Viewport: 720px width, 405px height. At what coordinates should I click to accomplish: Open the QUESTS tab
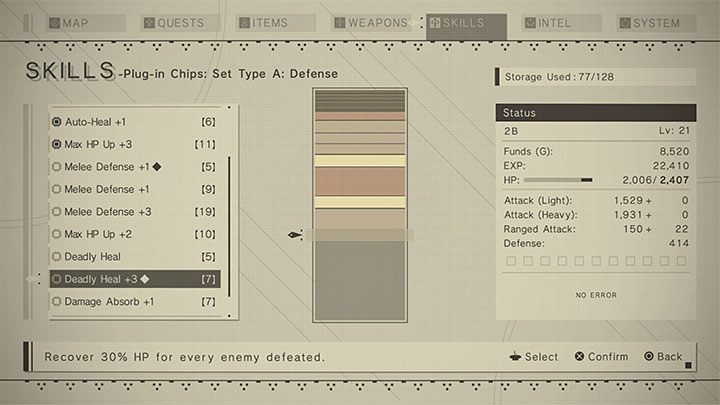coord(181,23)
